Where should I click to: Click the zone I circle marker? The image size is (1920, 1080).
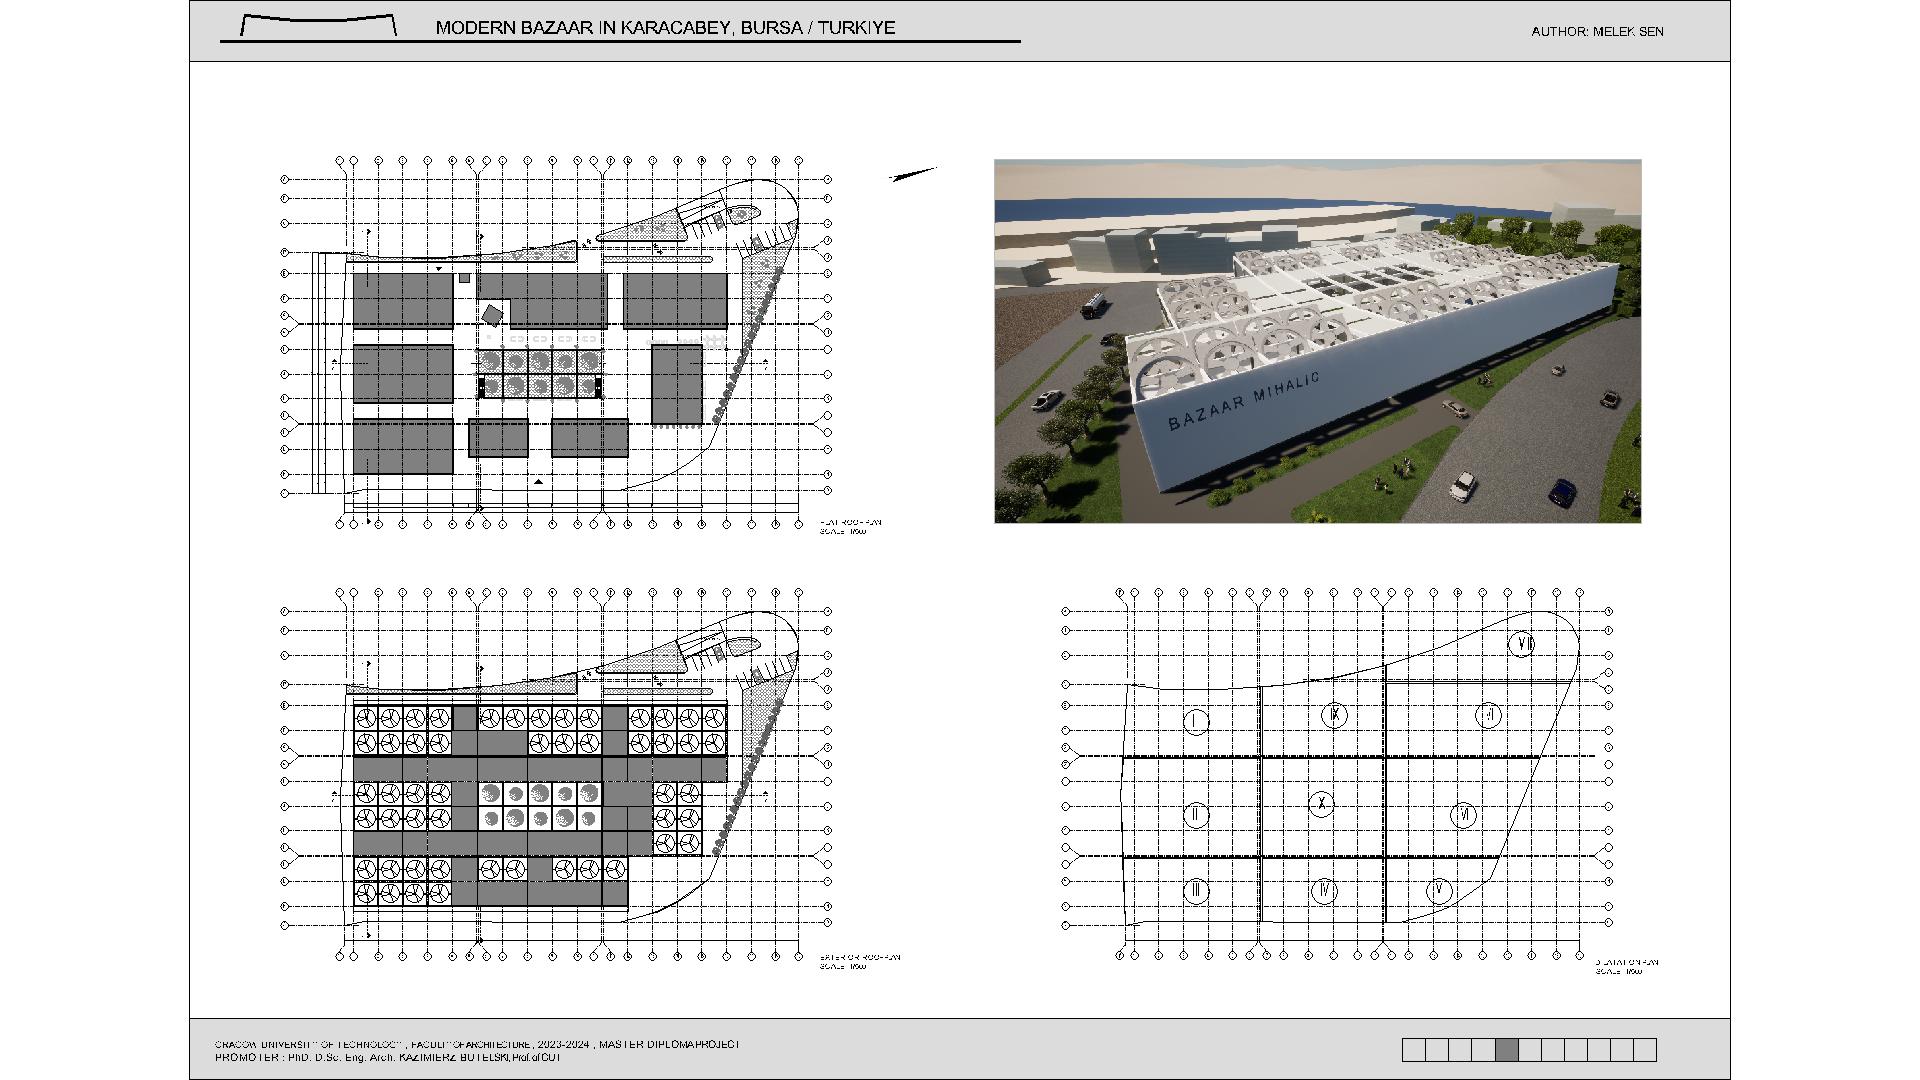1196,722
